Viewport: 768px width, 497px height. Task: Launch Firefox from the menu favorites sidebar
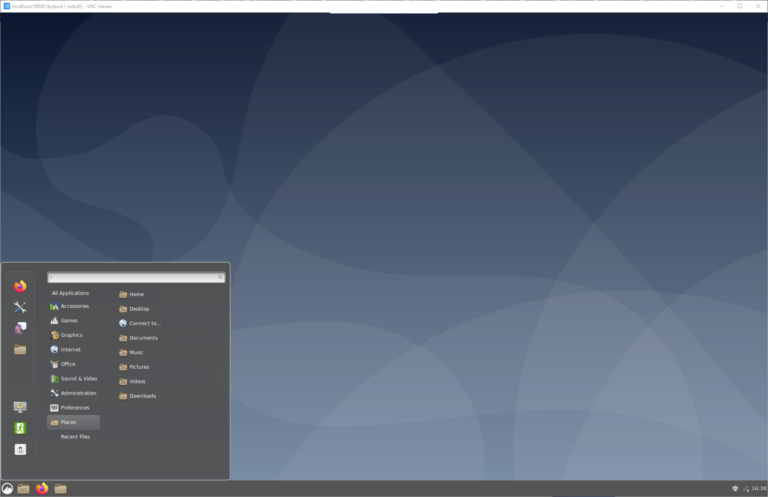[20, 286]
